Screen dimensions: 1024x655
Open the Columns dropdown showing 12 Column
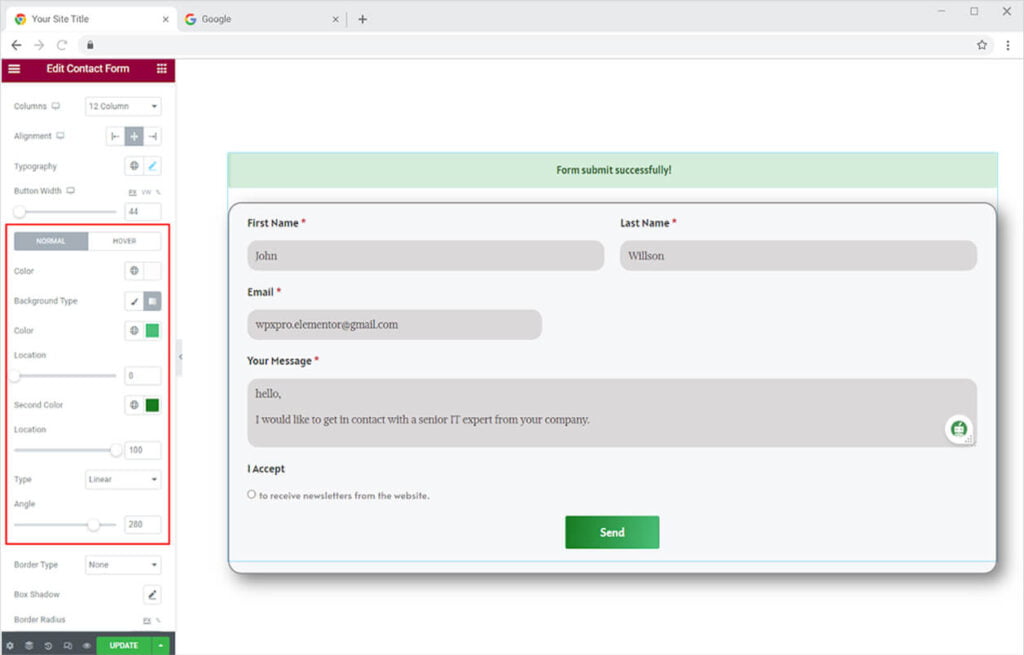click(x=123, y=106)
